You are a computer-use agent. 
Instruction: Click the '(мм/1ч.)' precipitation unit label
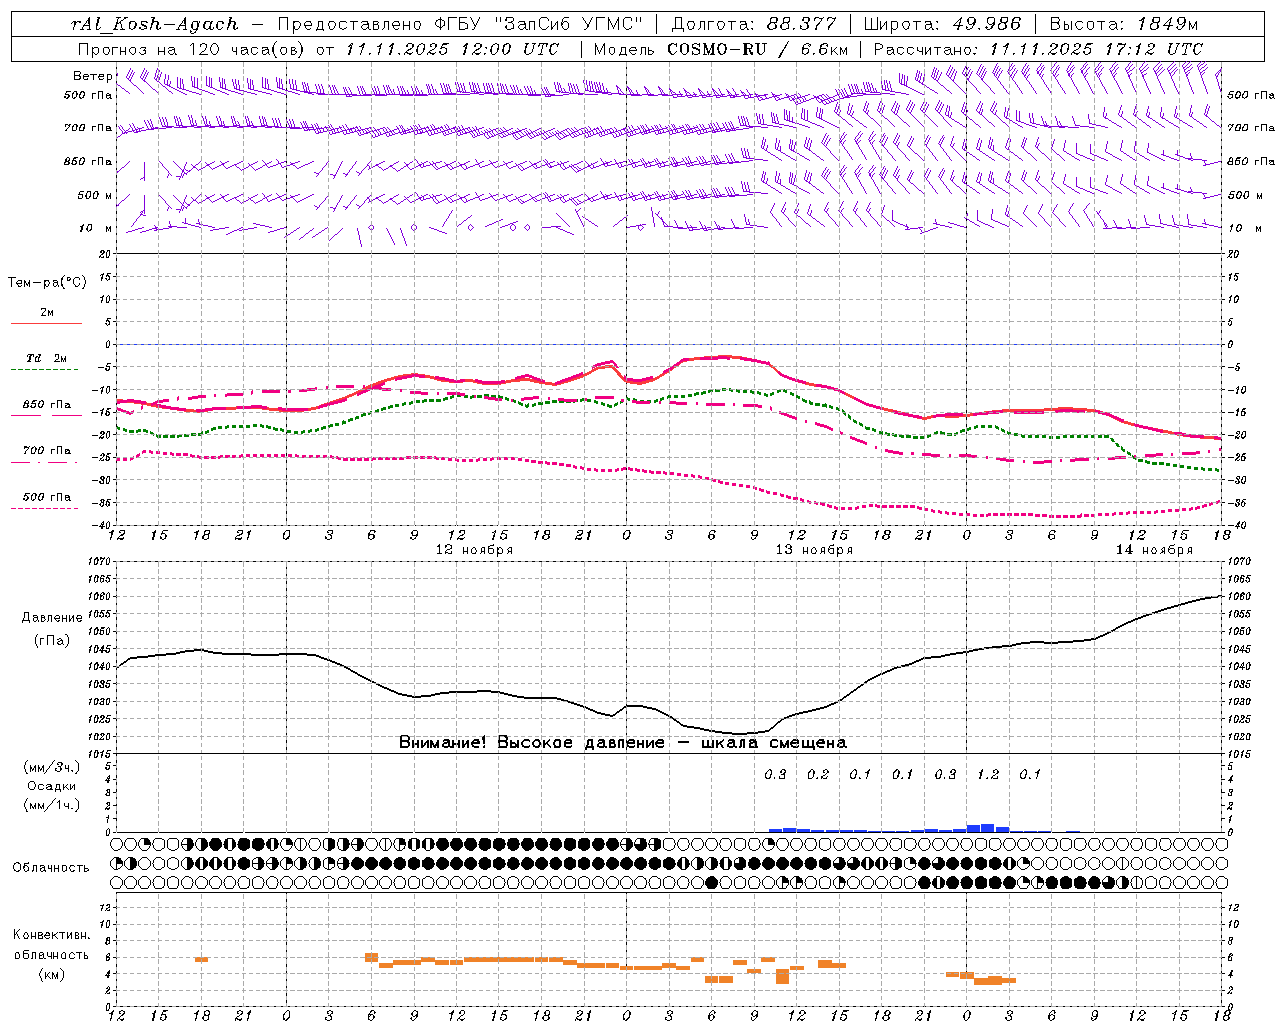point(52,805)
